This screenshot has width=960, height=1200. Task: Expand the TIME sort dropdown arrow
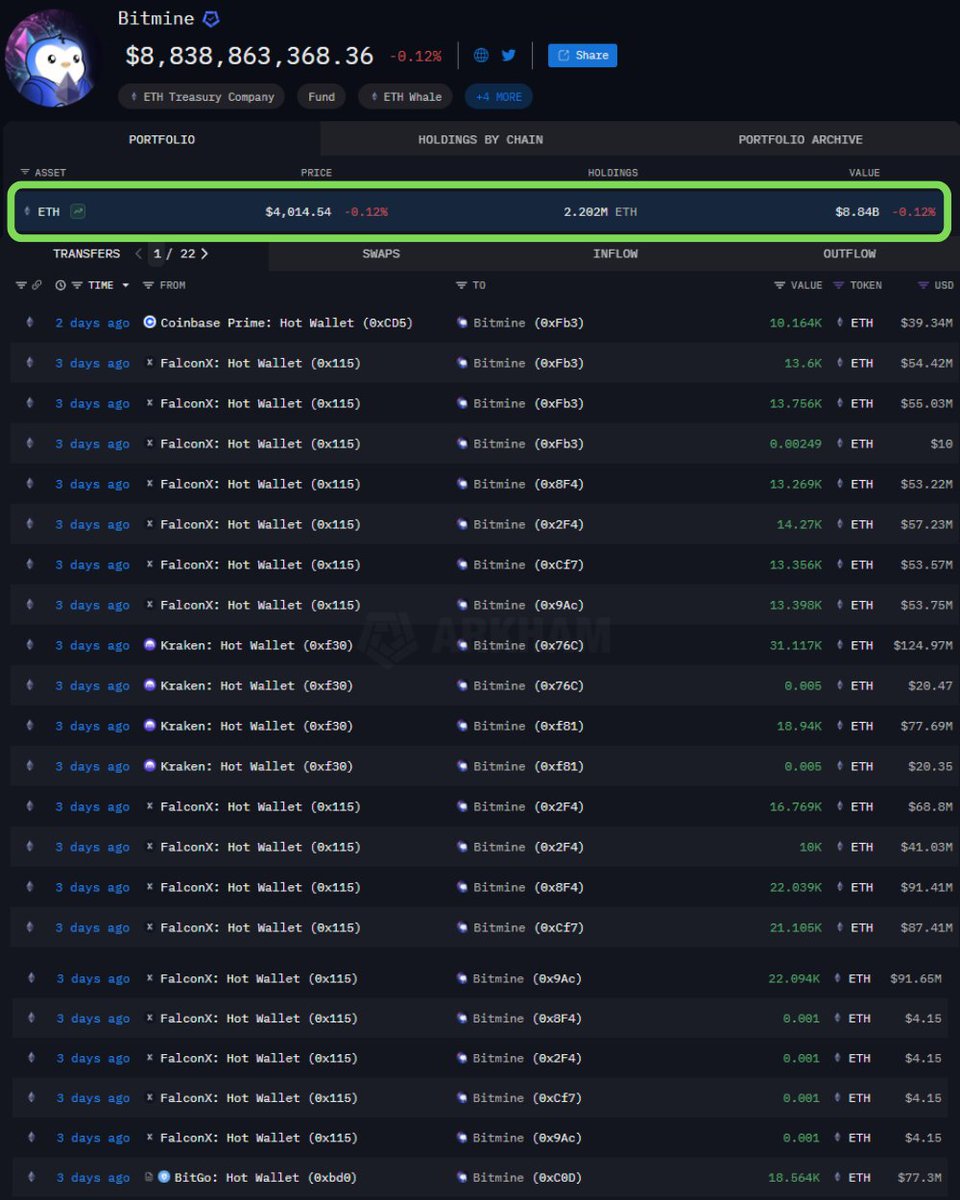(x=125, y=286)
